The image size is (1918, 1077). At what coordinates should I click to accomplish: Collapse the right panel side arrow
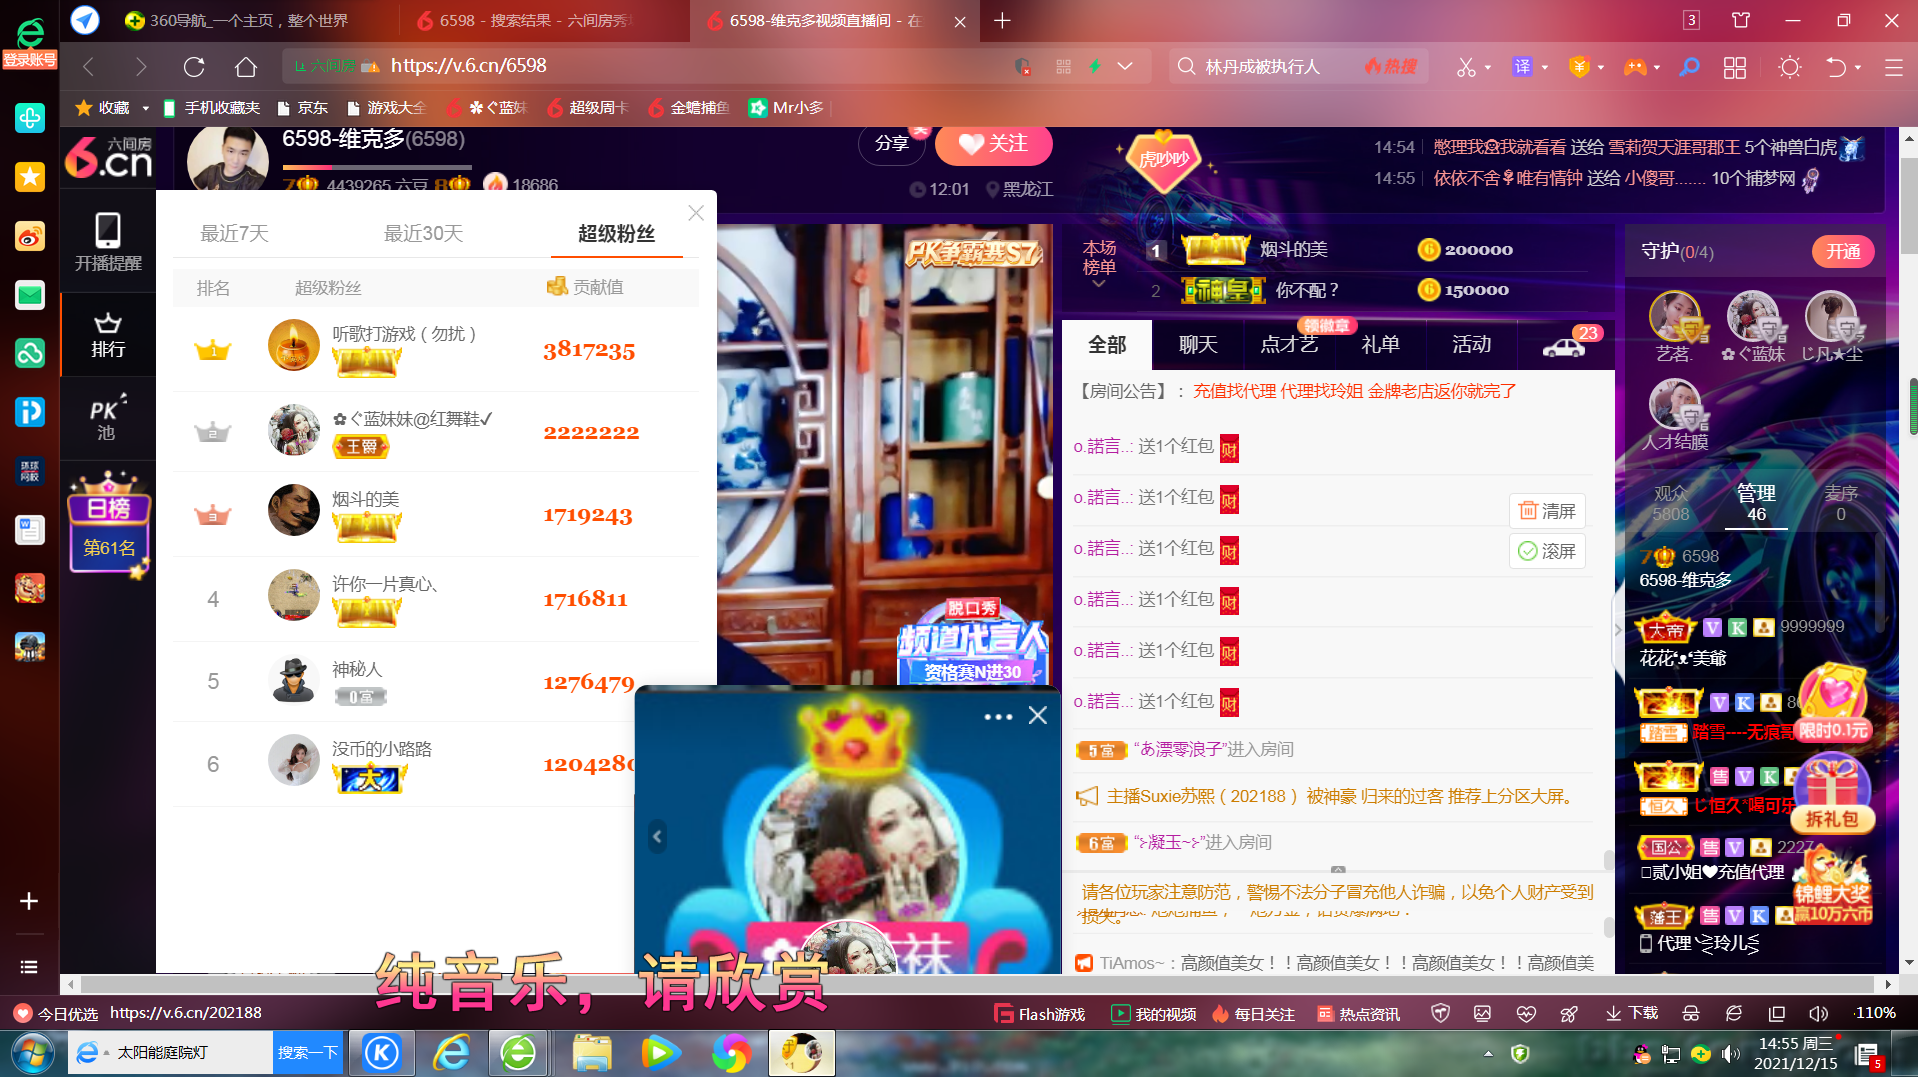[x=1618, y=630]
